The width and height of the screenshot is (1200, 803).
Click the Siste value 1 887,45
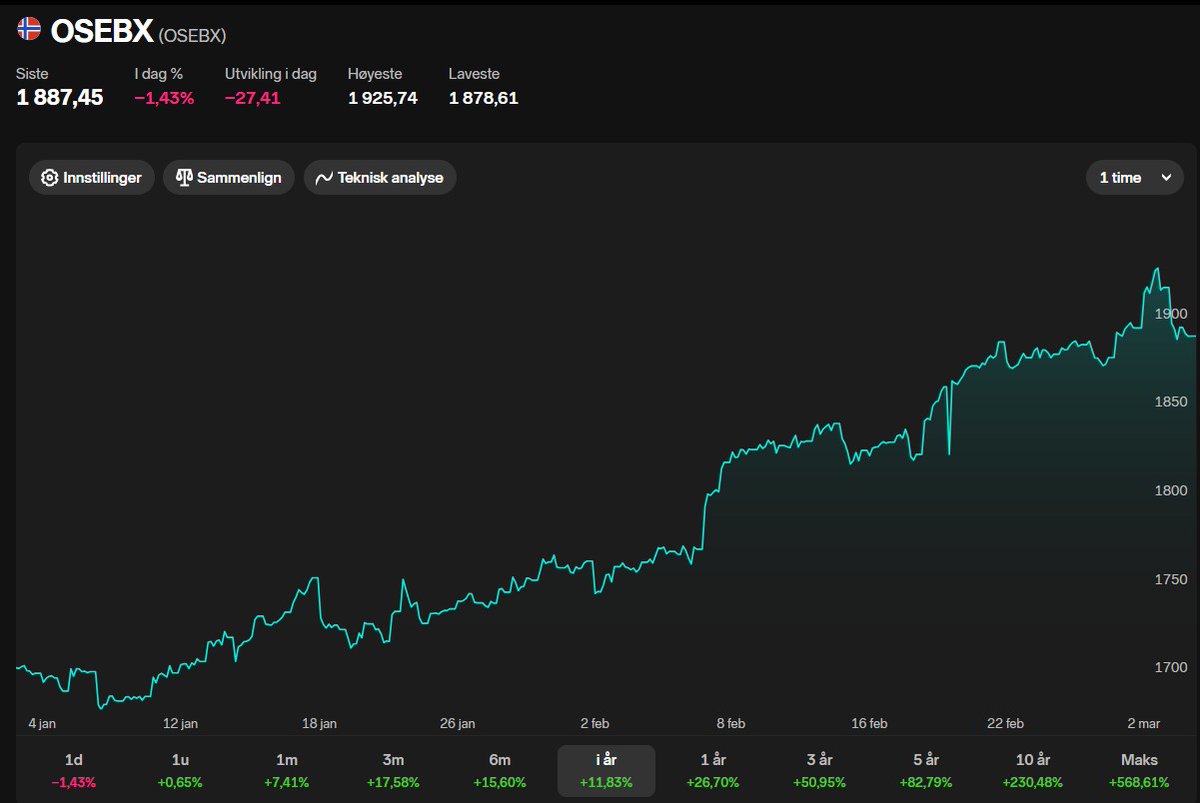(x=60, y=98)
